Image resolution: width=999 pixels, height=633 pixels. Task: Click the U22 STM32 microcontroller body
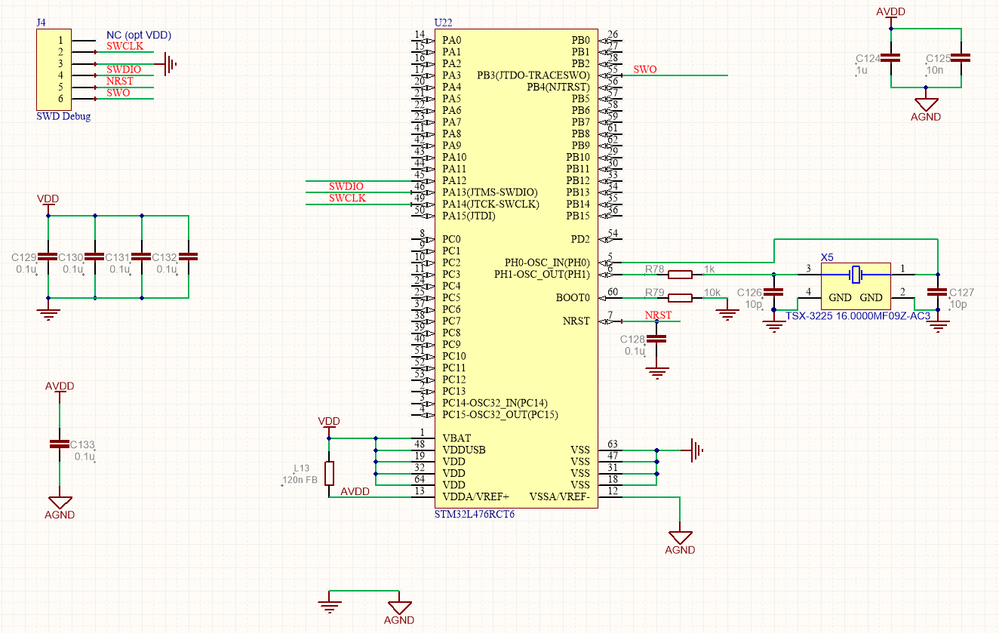(x=516, y=268)
